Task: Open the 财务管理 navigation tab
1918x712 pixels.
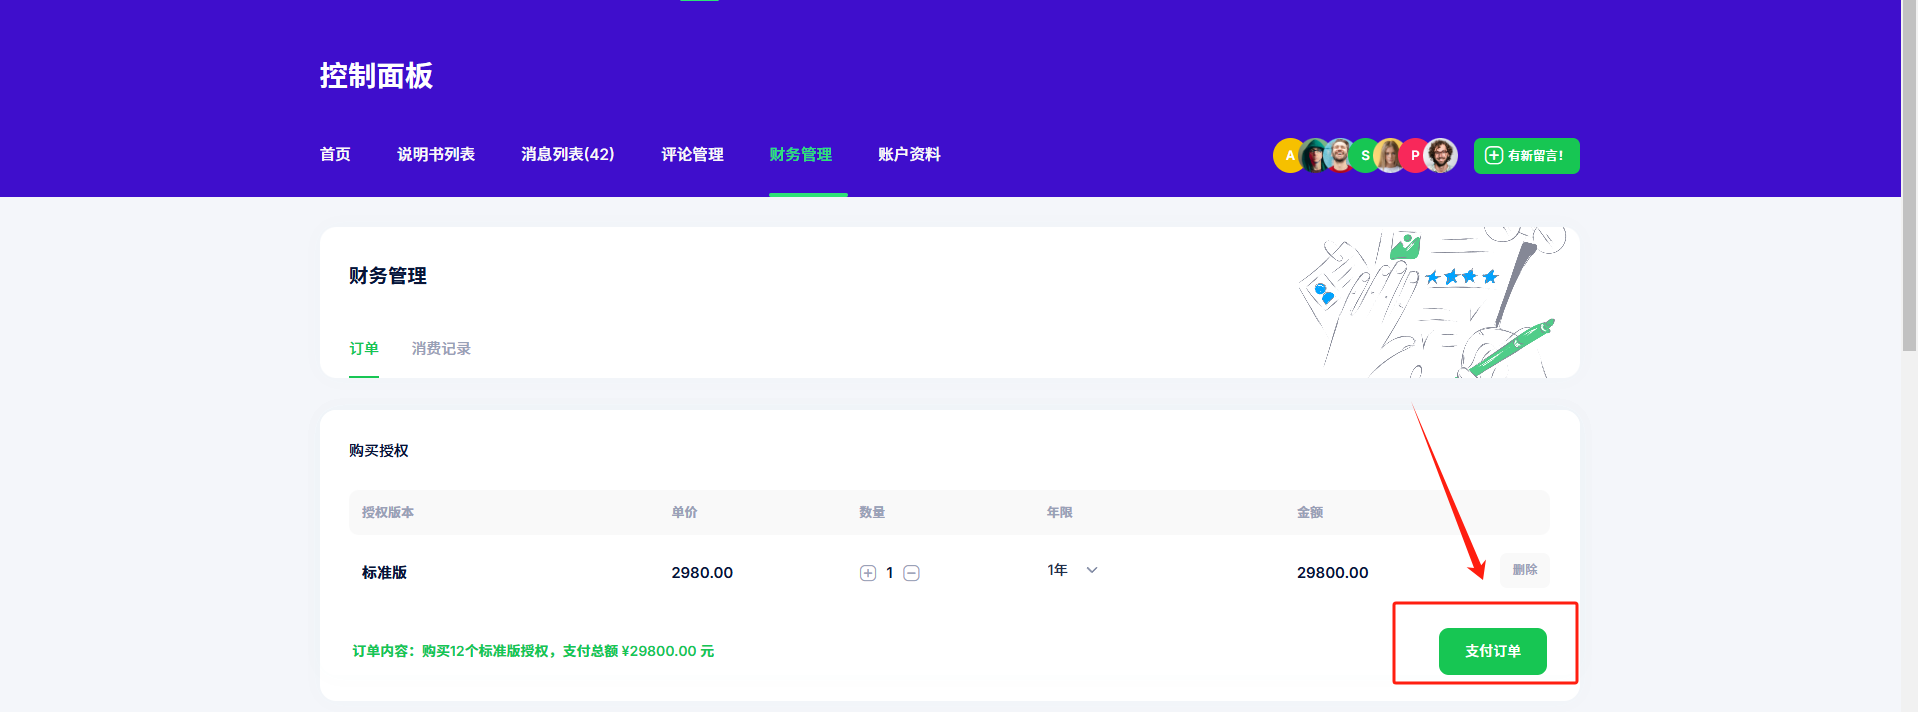Action: coord(800,155)
